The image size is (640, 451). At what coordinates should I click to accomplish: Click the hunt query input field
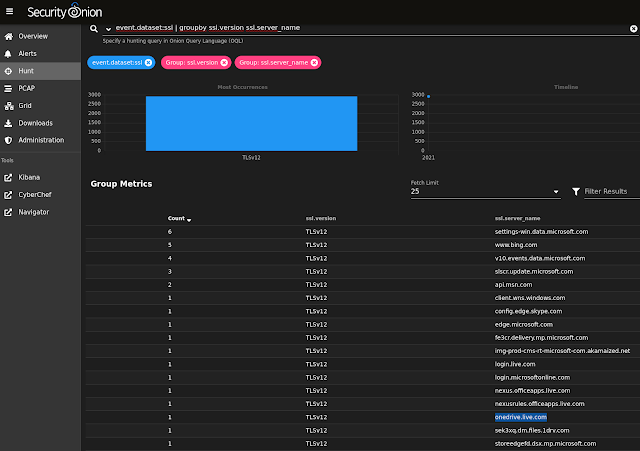click(369, 28)
